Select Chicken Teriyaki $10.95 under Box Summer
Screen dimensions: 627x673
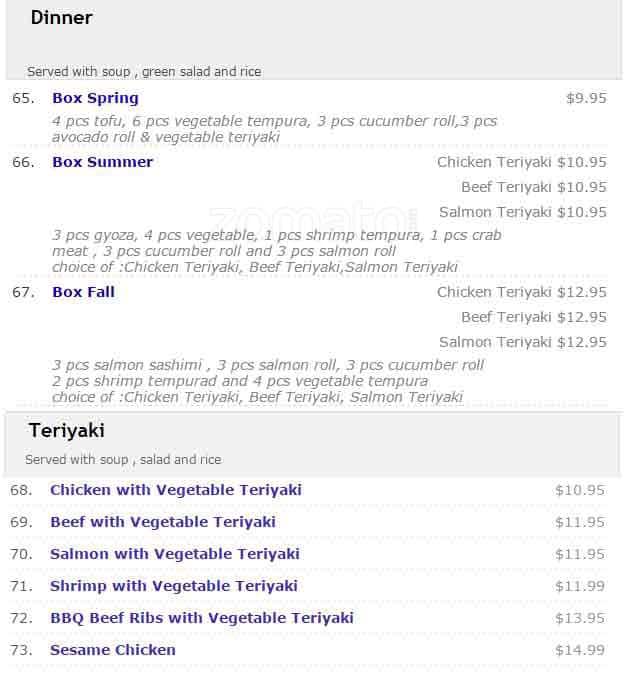coord(521,162)
